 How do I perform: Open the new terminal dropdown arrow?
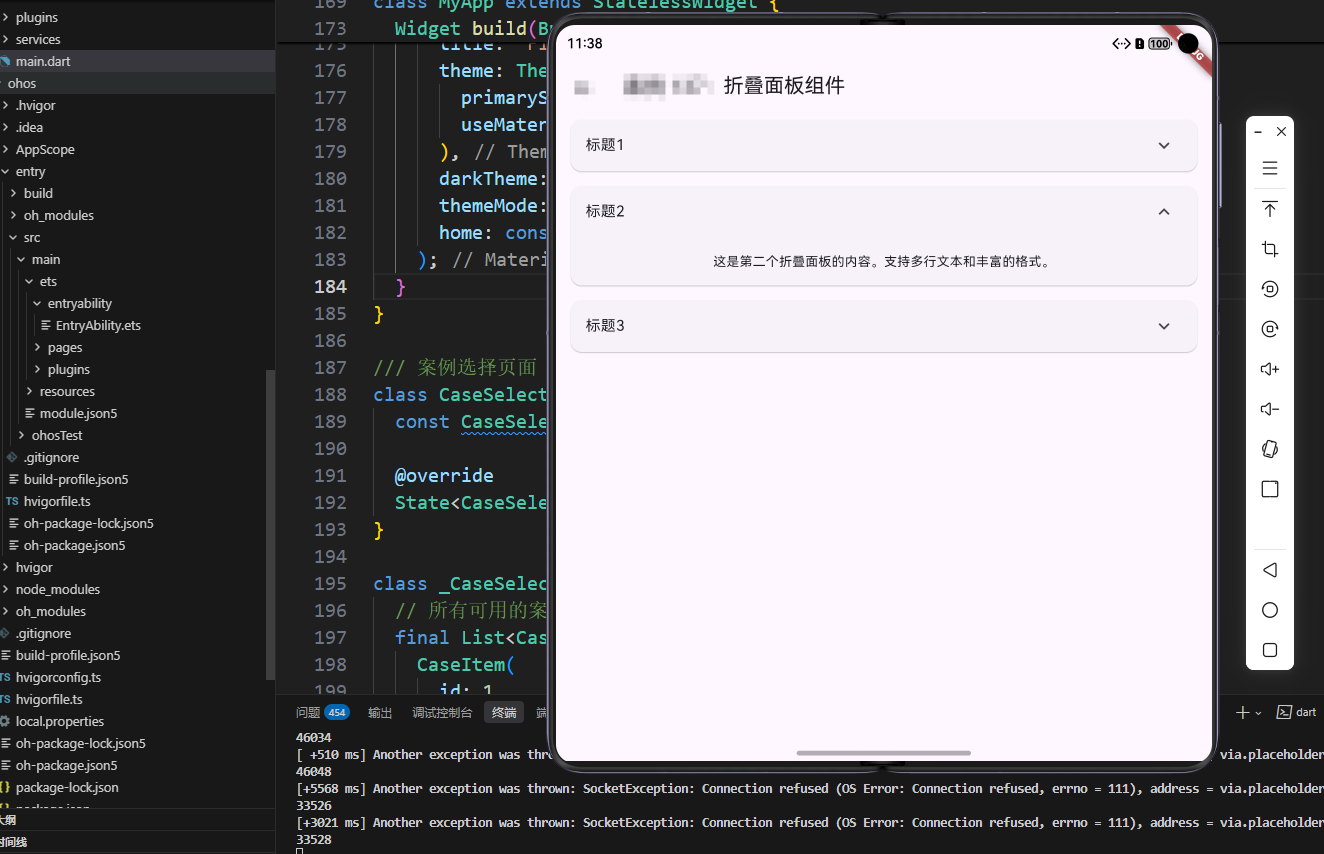click(1258, 713)
